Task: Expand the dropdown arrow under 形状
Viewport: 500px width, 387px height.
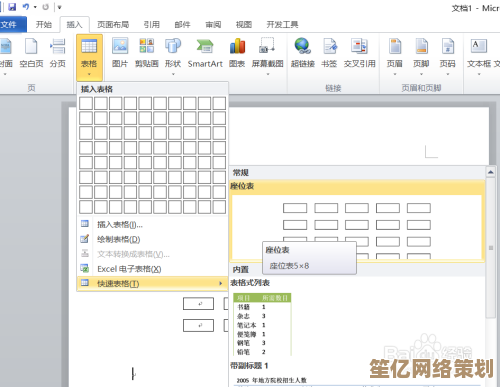Action: (173, 74)
